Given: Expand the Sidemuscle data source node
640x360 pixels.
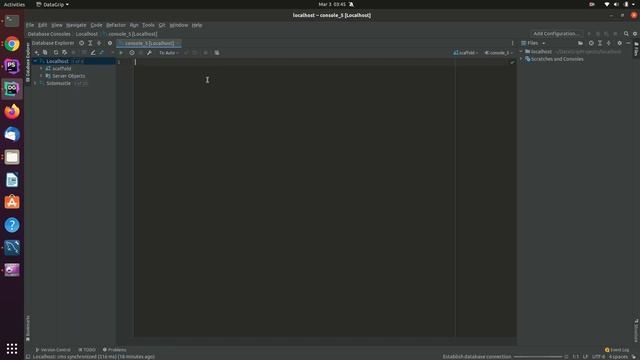Looking at the screenshot, I should (35, 83).
